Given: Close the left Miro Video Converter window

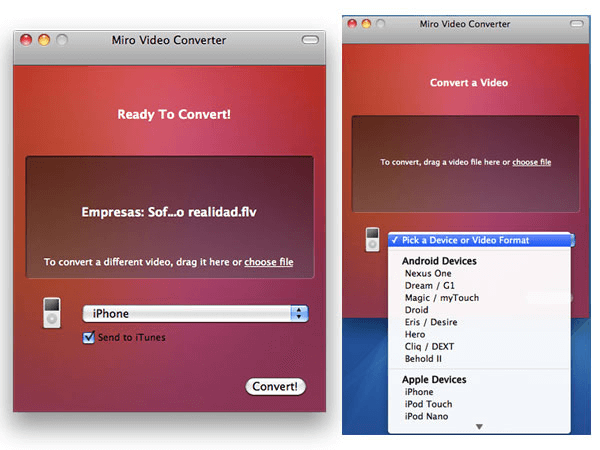Looking at the screenshot, I should [x=26, y=40].
